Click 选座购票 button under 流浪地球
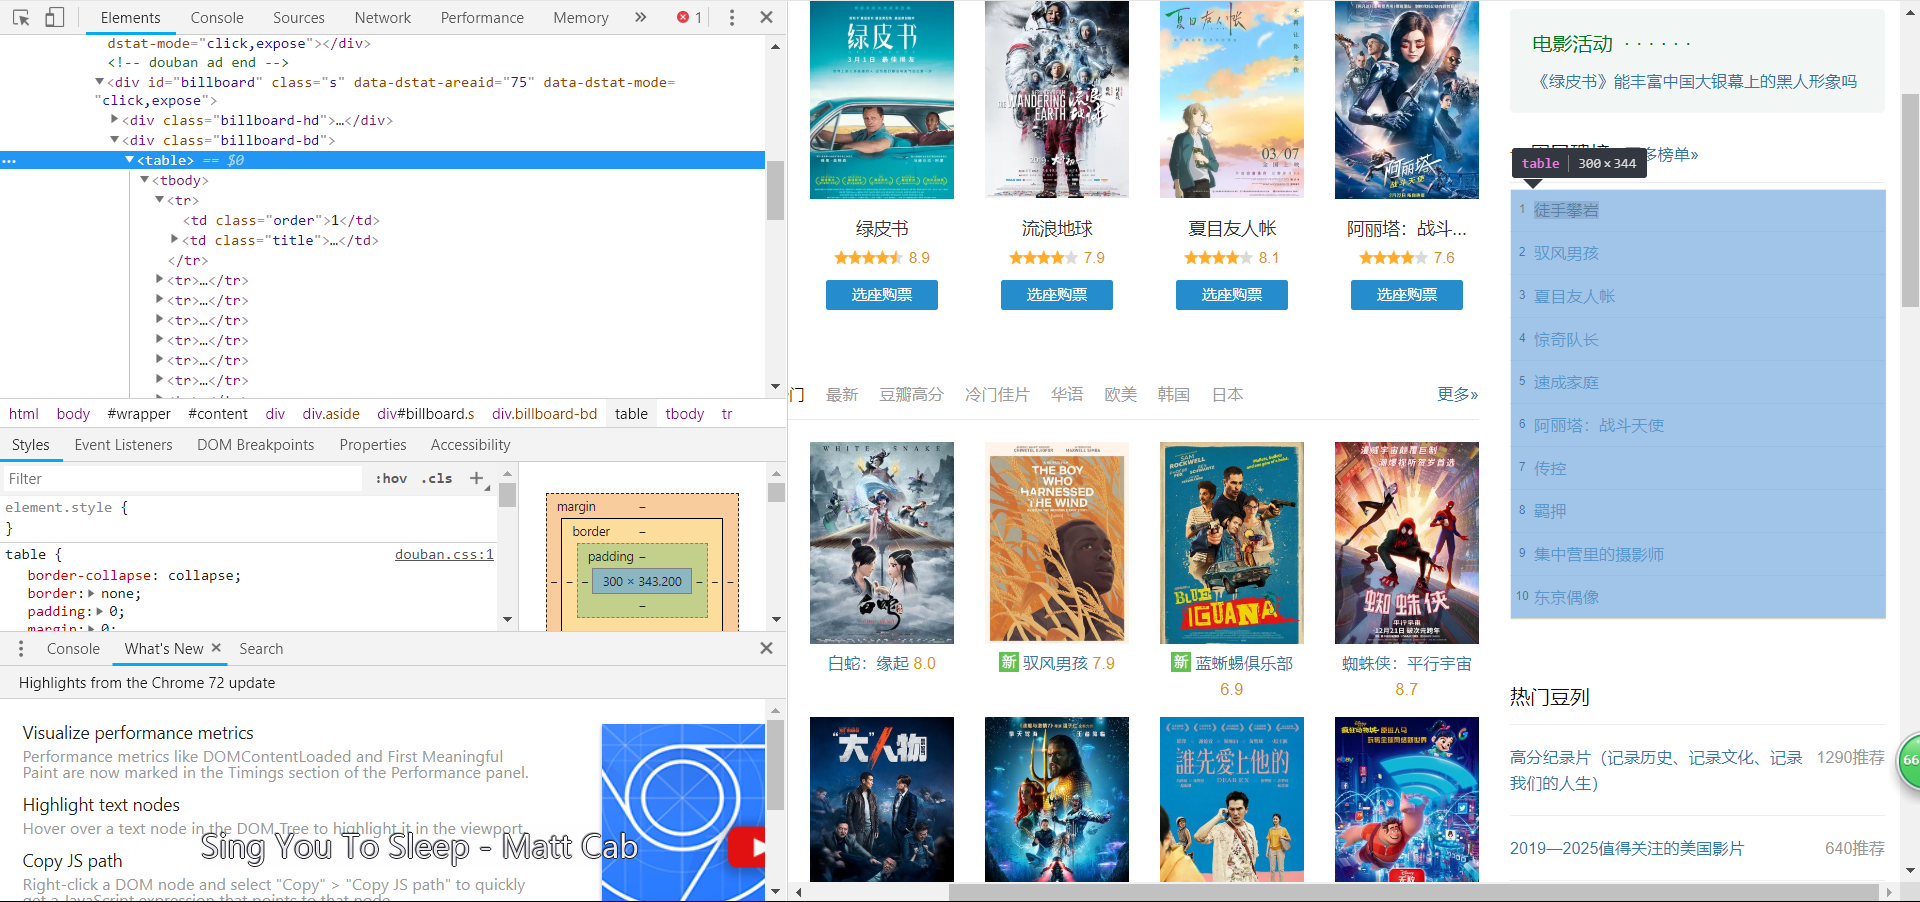This screenshot has width=1920, height=902. tap(1057, 295)
